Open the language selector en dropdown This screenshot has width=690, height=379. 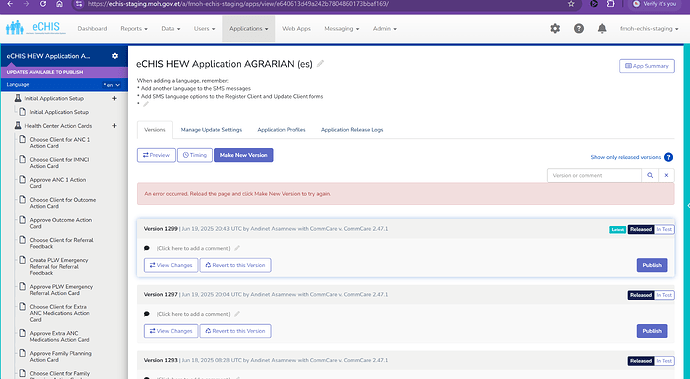tap(112, 85)
